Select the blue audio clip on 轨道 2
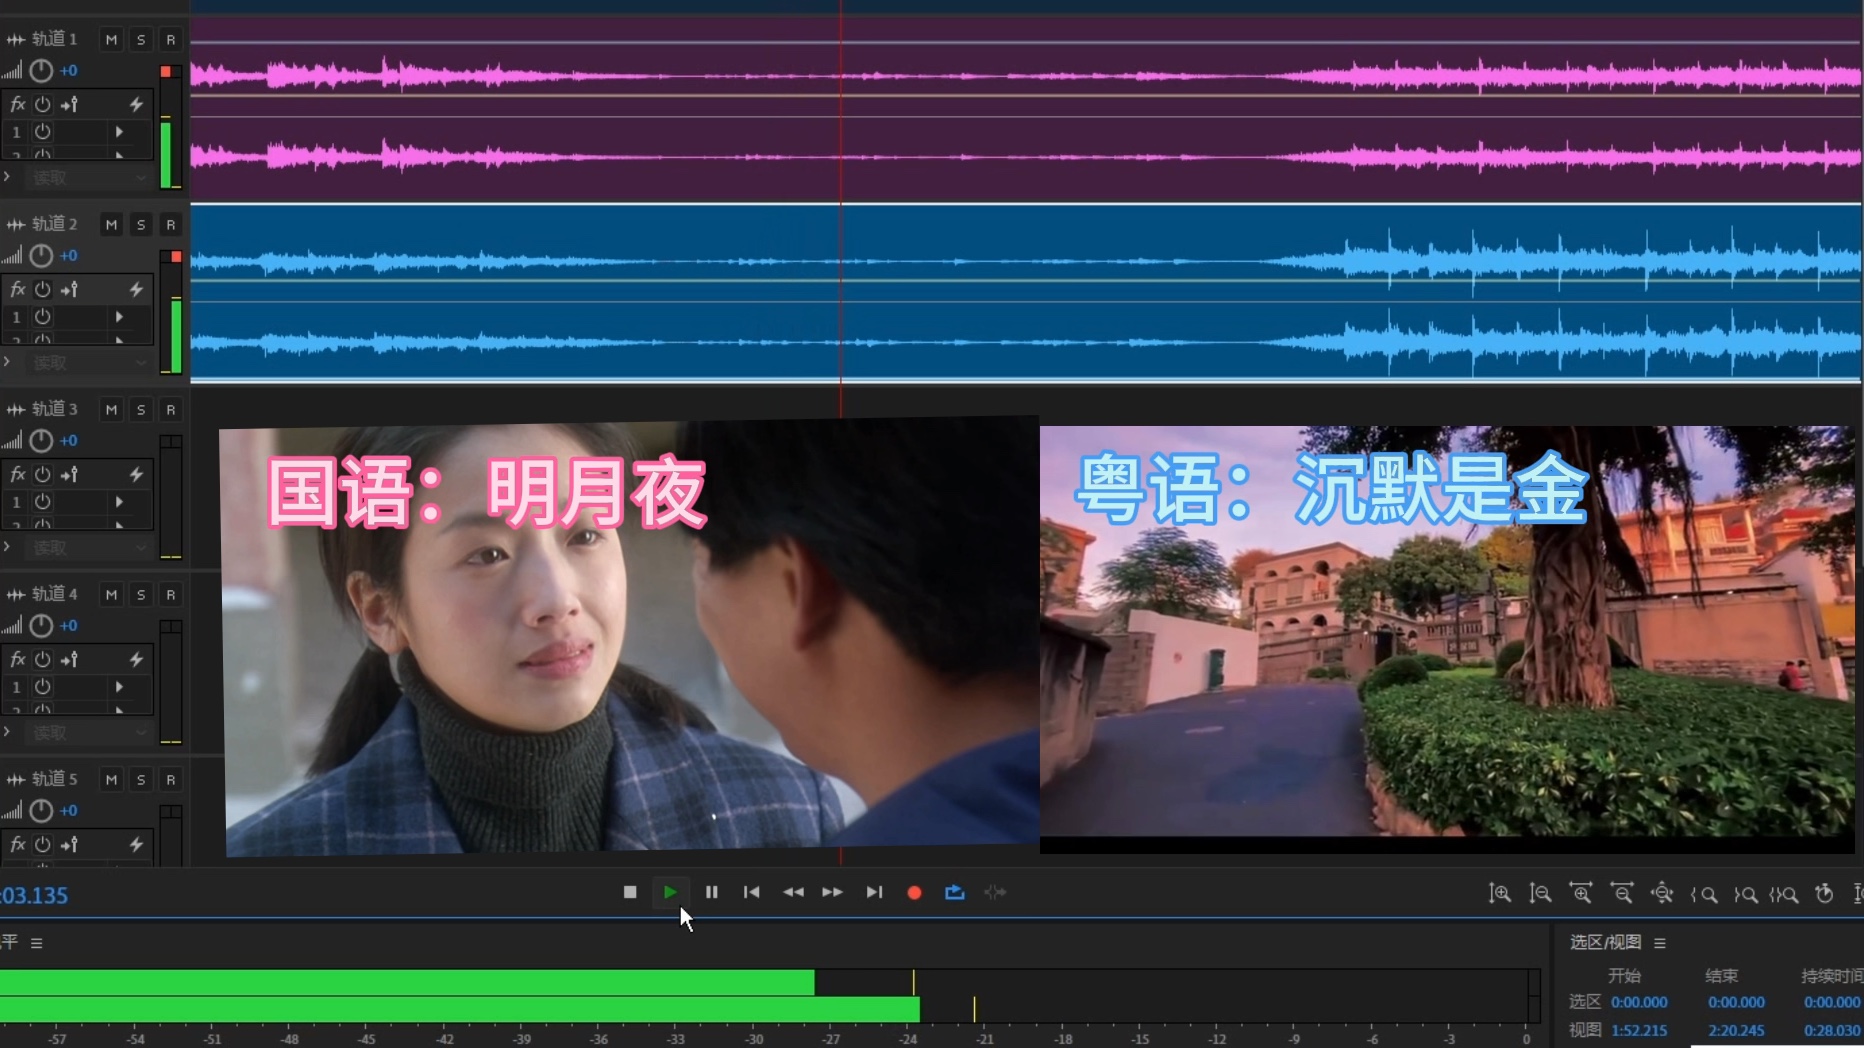This screenshot has height=1048, width=1864. [1025, 293]
